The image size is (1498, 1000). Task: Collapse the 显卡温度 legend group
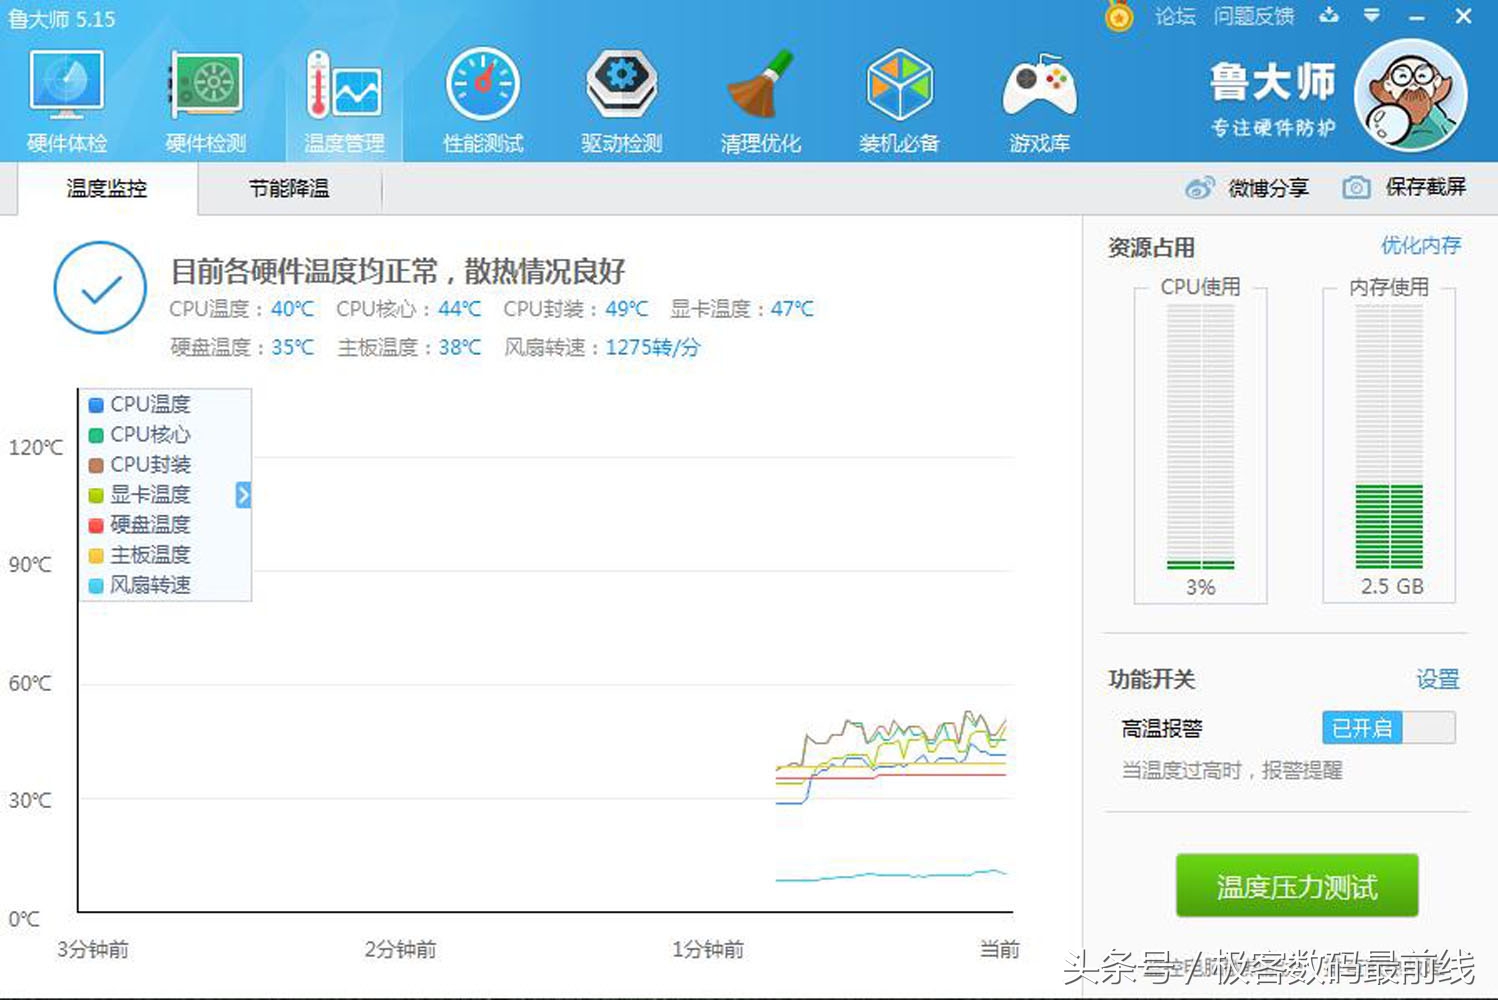coord(140,494)
